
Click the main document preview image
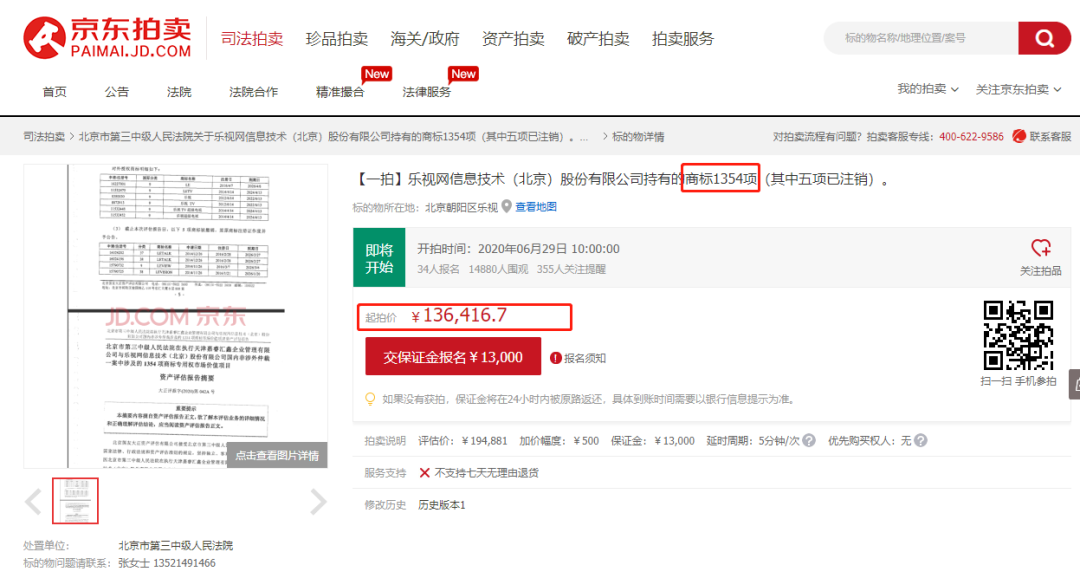[x=176, y=316]
